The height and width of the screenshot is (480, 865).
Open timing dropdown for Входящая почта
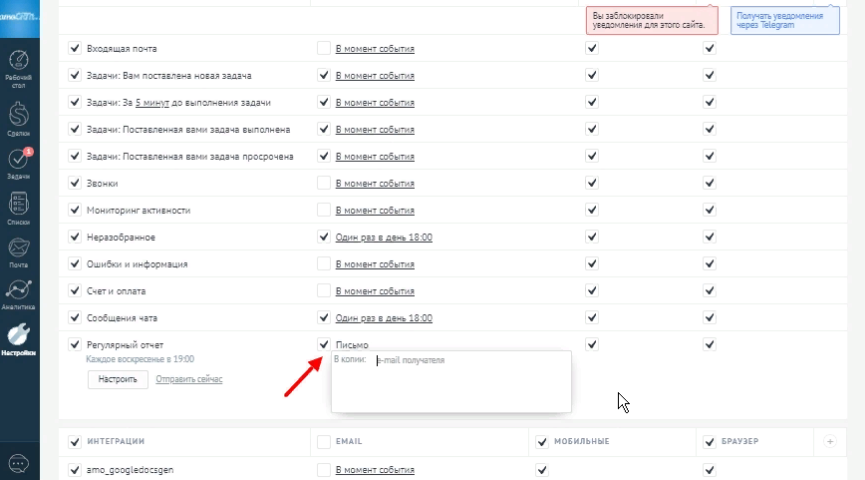[374, 48]
